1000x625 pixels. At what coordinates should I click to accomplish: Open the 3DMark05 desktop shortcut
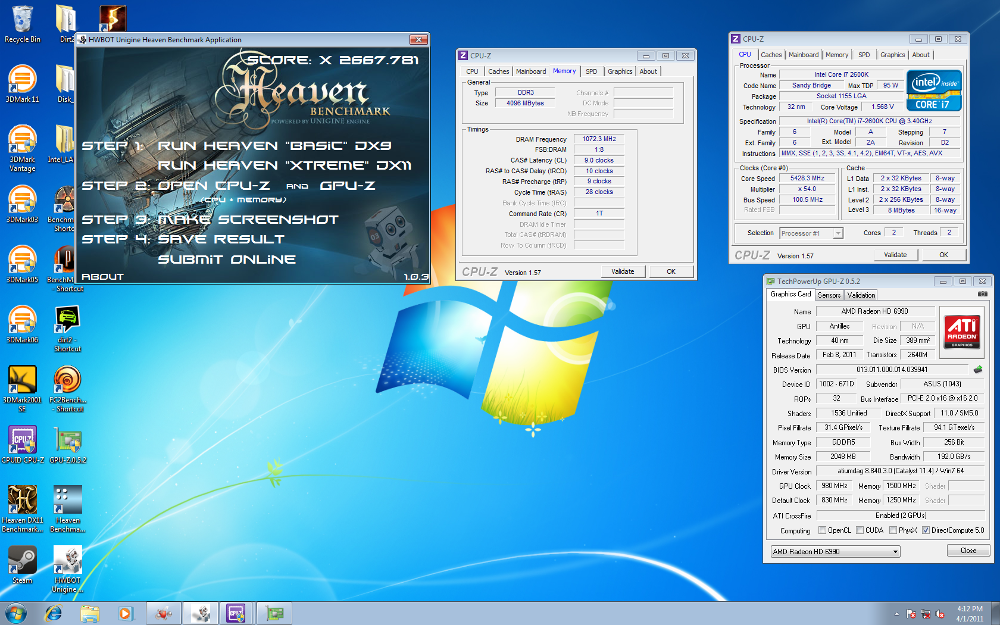click(x=22, y=264)
